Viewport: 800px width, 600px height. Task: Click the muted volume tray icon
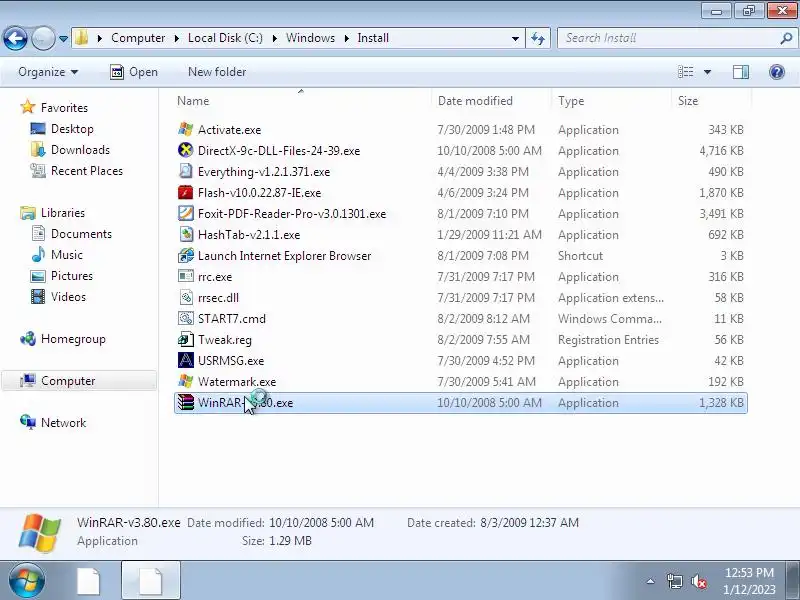[x=698, y=581]
